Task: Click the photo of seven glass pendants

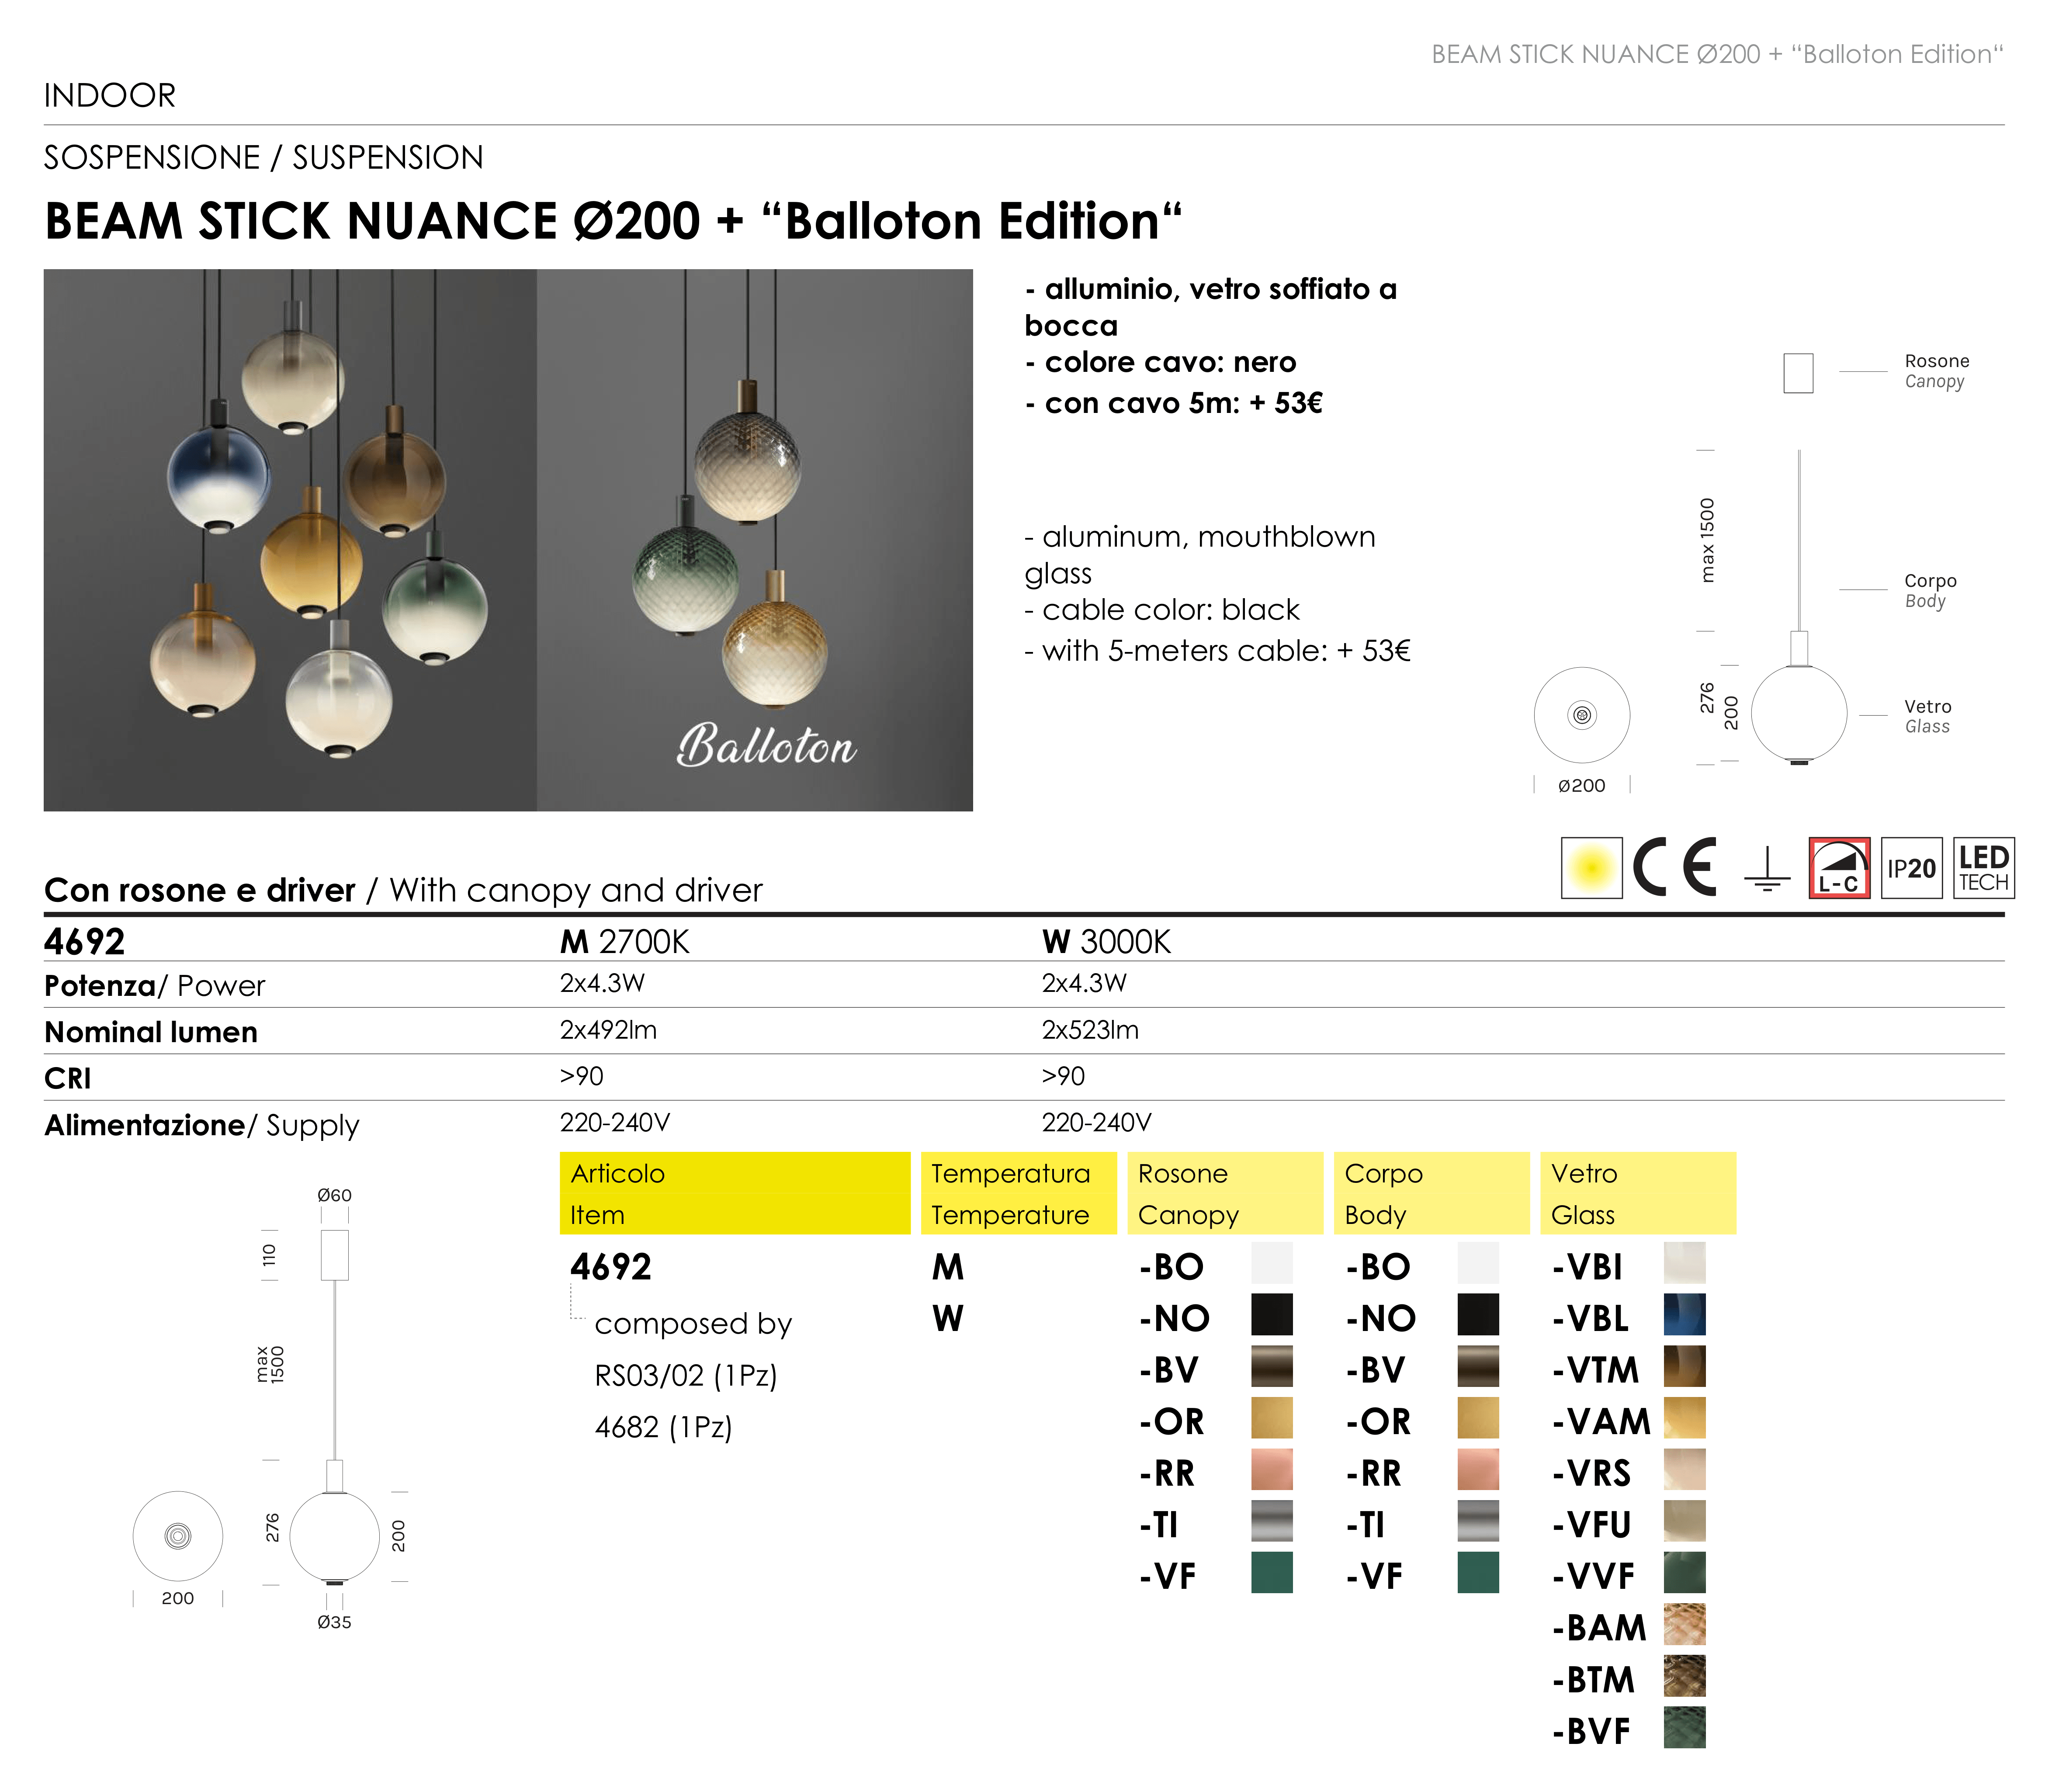Action: 290,540
